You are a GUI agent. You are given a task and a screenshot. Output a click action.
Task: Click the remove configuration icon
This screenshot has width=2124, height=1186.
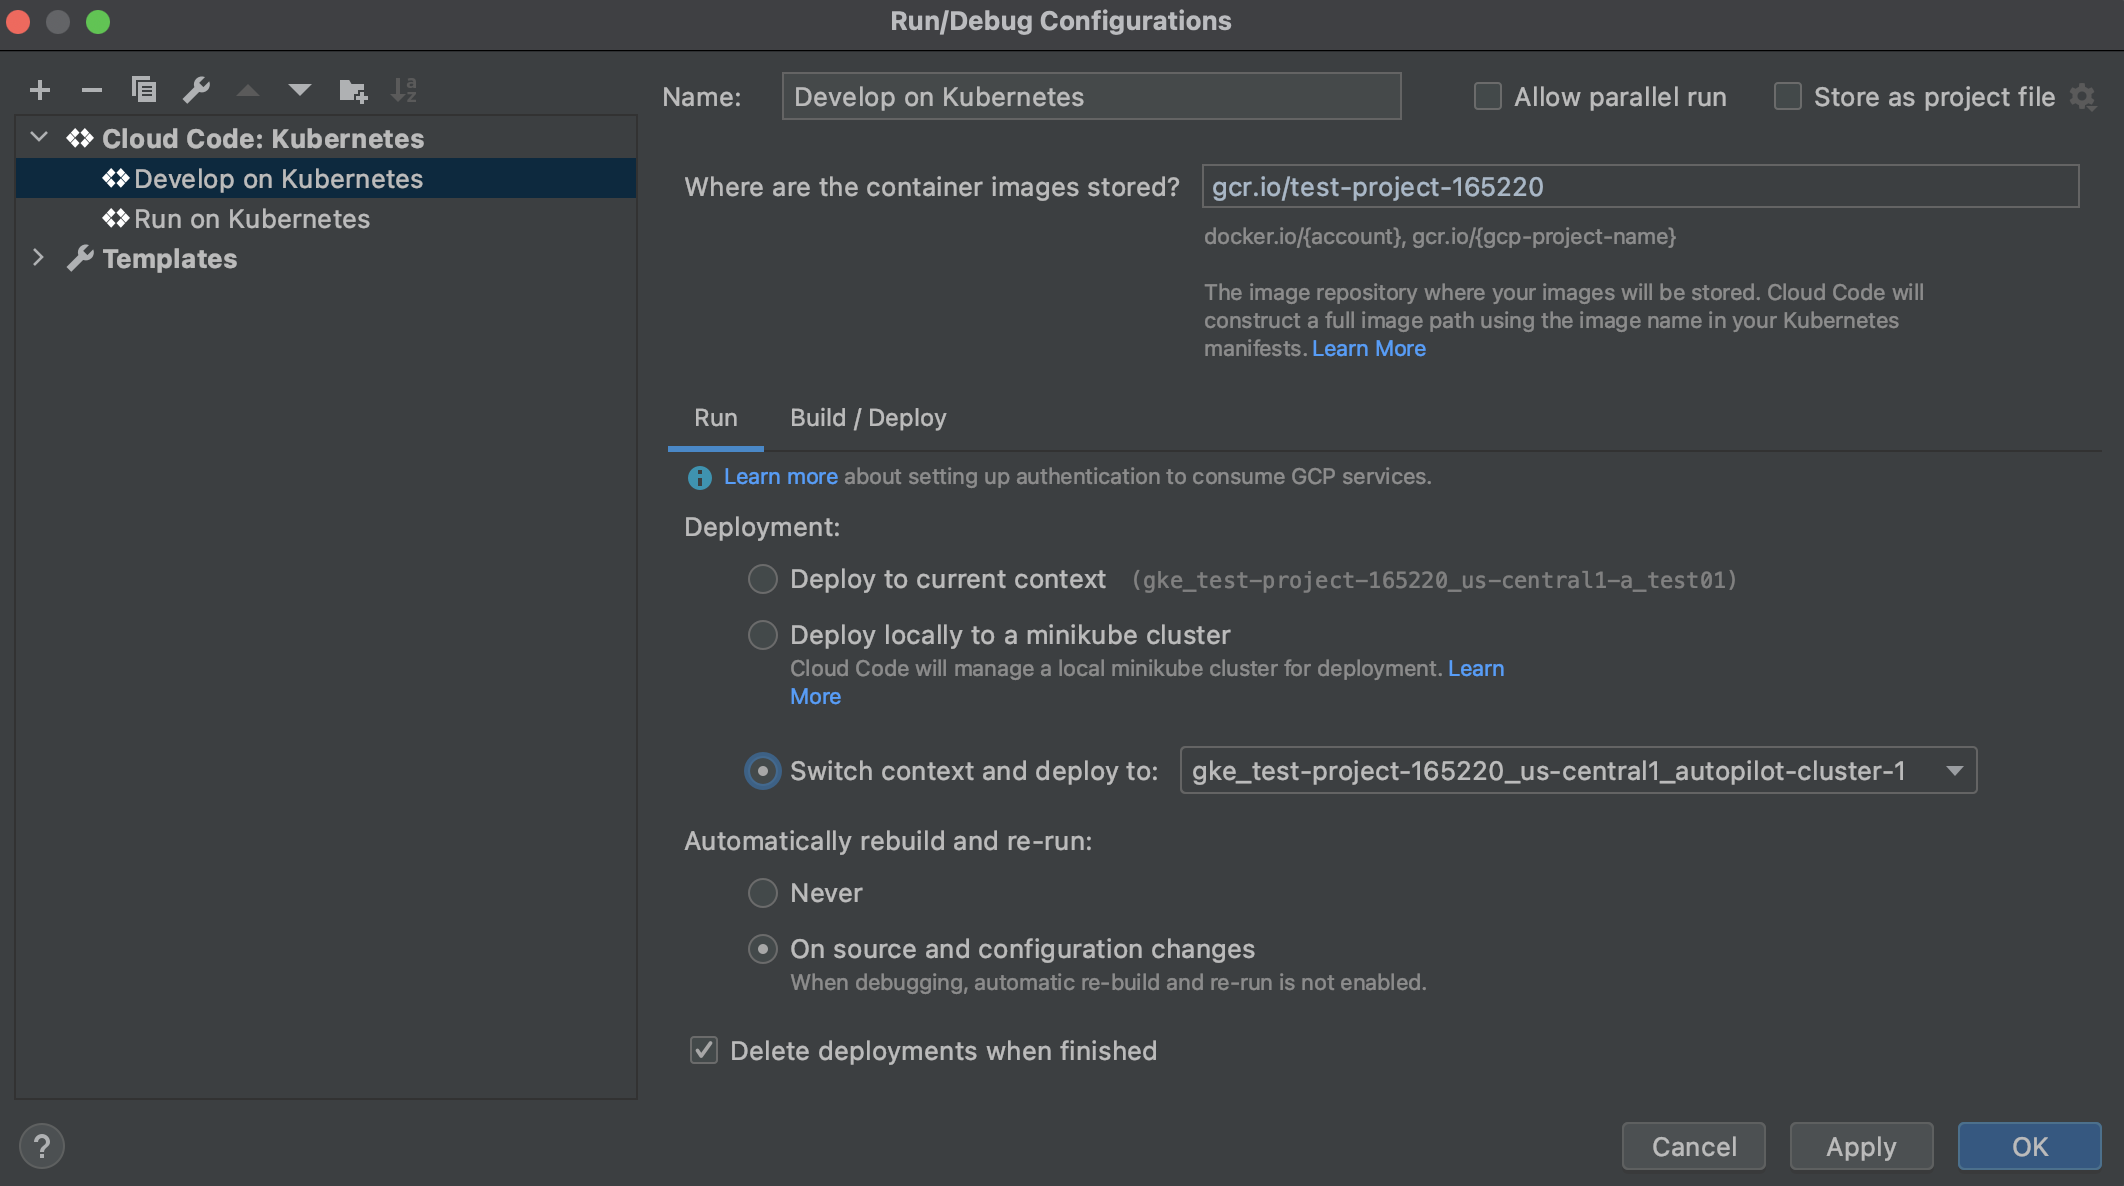88,90
